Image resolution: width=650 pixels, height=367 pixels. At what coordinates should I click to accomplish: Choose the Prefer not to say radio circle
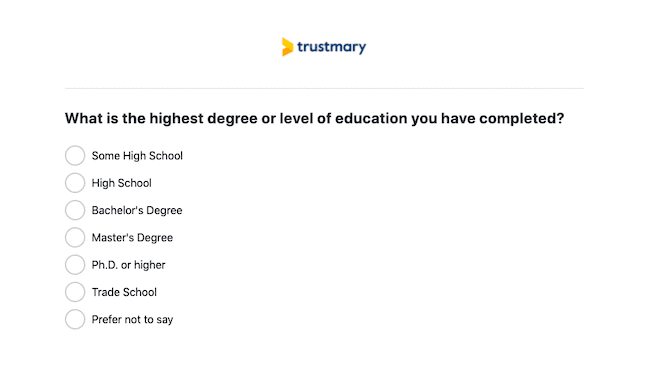coord(75,319)
